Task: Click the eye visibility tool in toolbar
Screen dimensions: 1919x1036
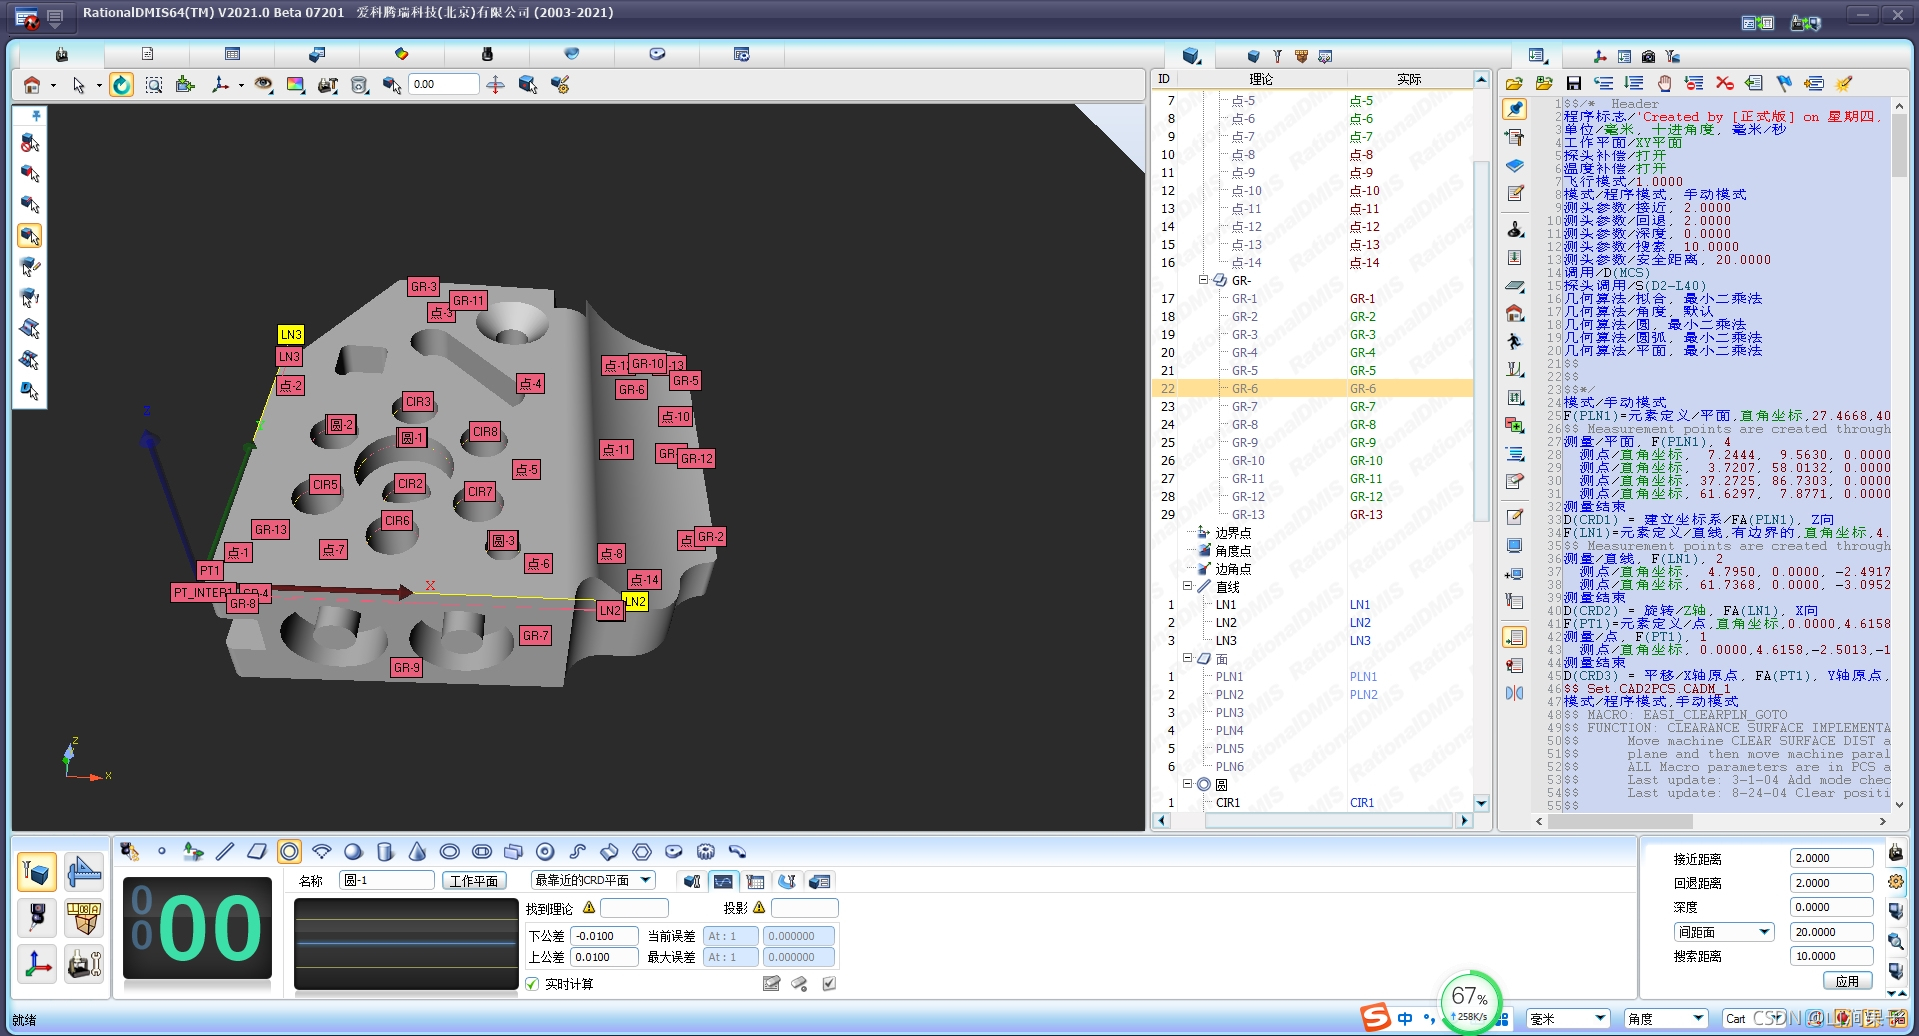Action: (x=263, y=85)
